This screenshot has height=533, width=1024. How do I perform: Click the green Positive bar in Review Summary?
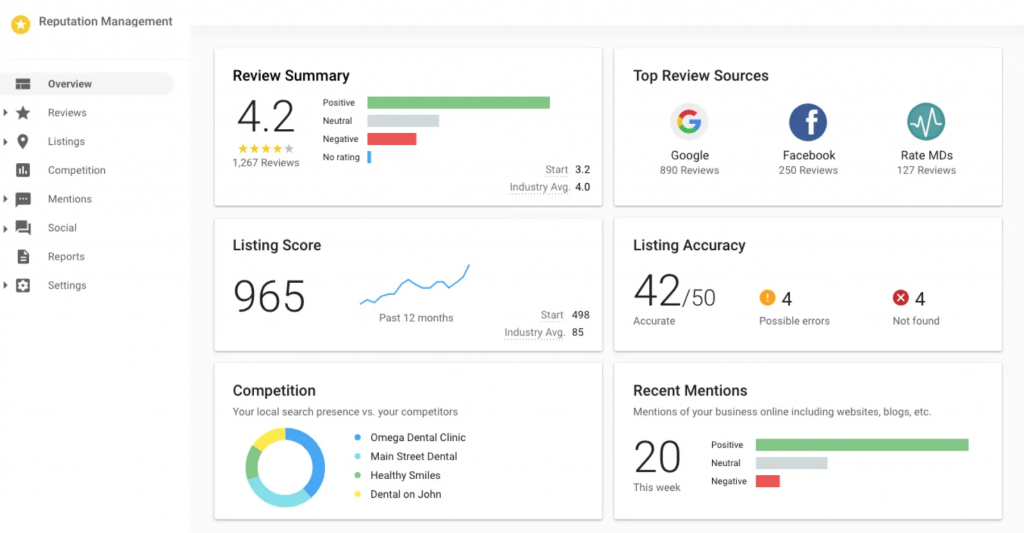coord(458,102)
